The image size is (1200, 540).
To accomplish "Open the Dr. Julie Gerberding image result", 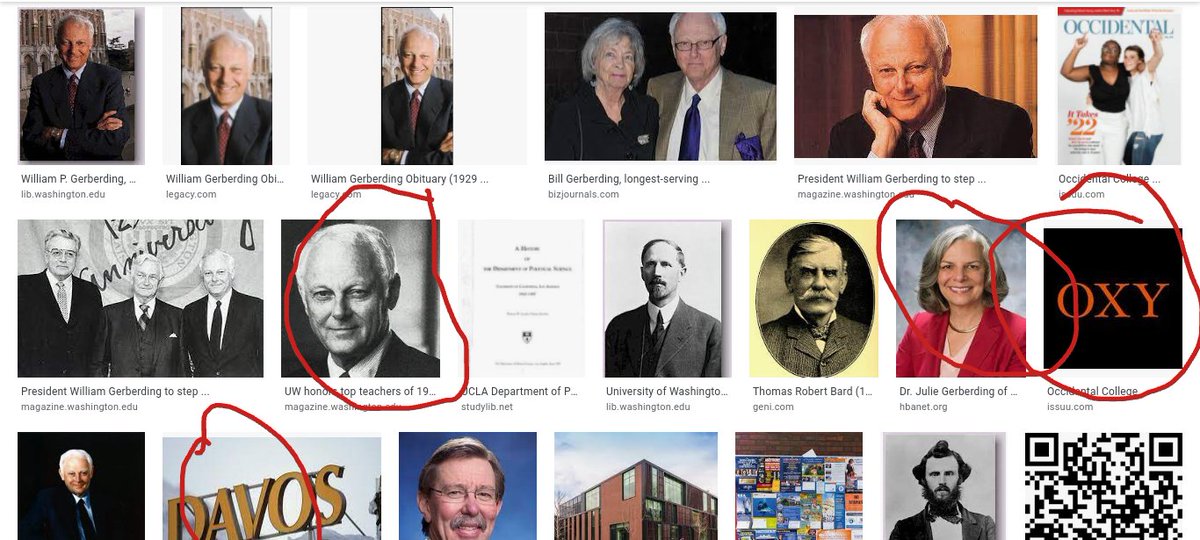I will (x=961, y=299).
